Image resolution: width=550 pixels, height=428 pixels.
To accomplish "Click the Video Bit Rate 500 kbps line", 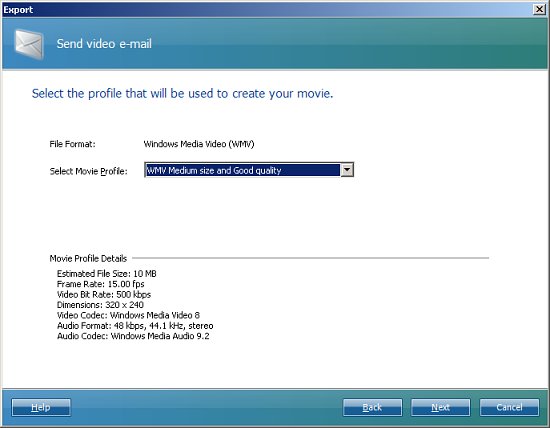I will tap(104, 294).
